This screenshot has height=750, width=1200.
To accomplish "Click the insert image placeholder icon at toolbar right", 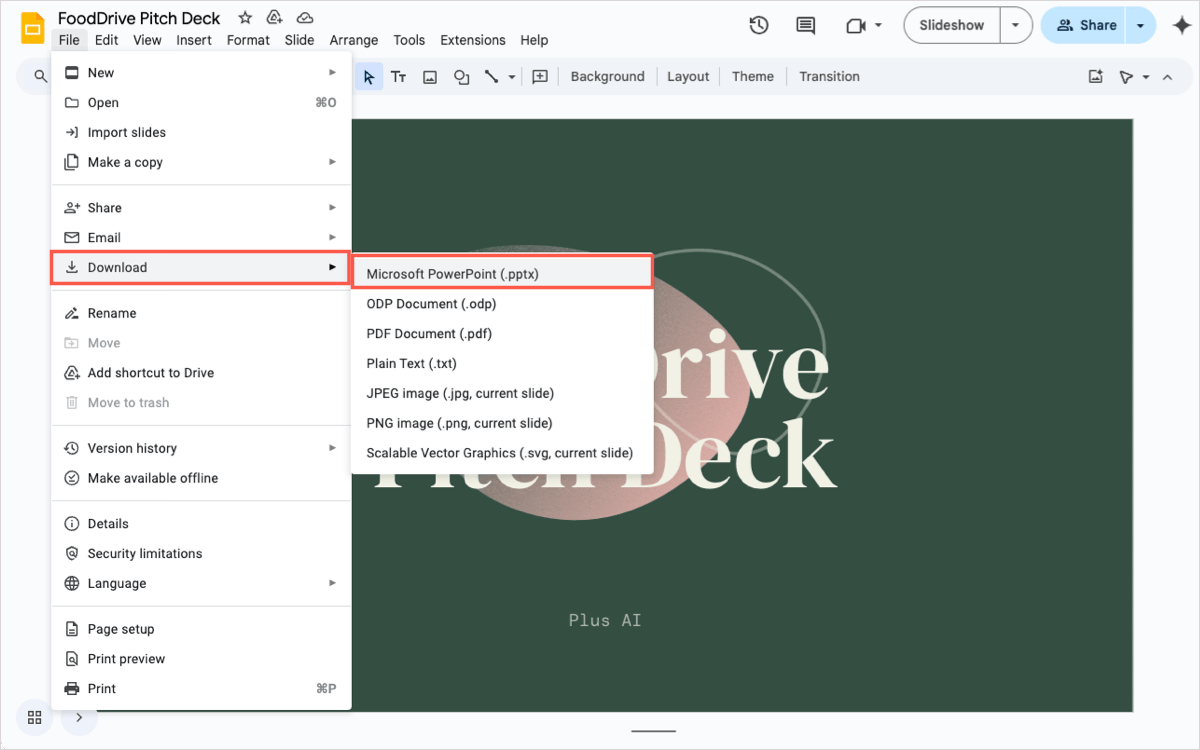I will pos(1096,77).
